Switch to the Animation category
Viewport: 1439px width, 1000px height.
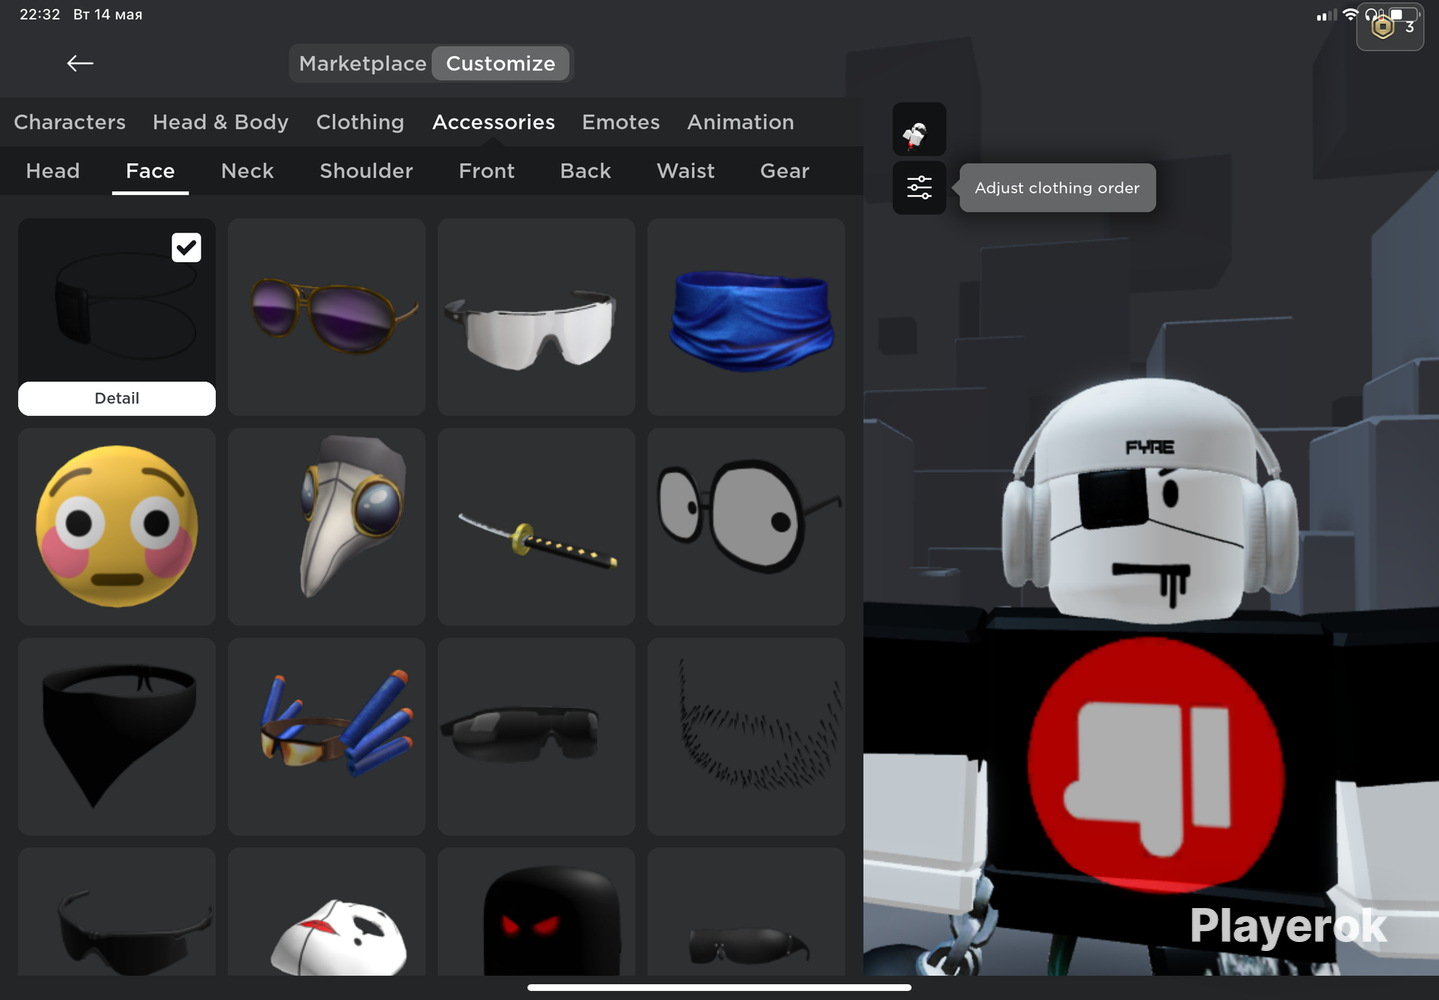(740, 122)
